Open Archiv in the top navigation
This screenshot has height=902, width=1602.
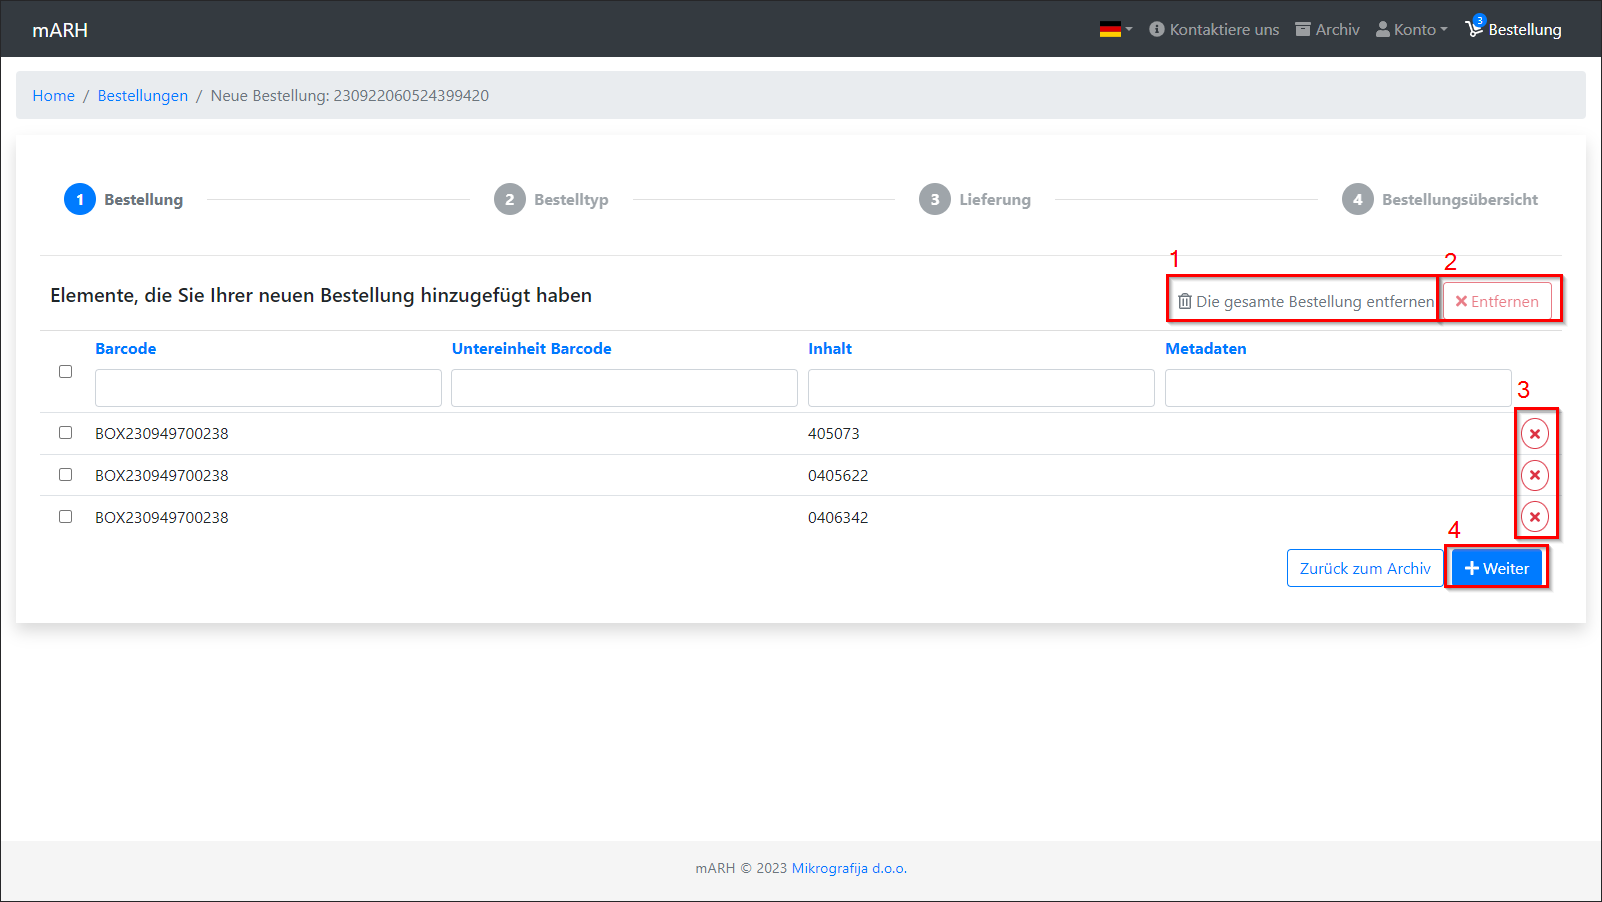[x=1327, y=29]
